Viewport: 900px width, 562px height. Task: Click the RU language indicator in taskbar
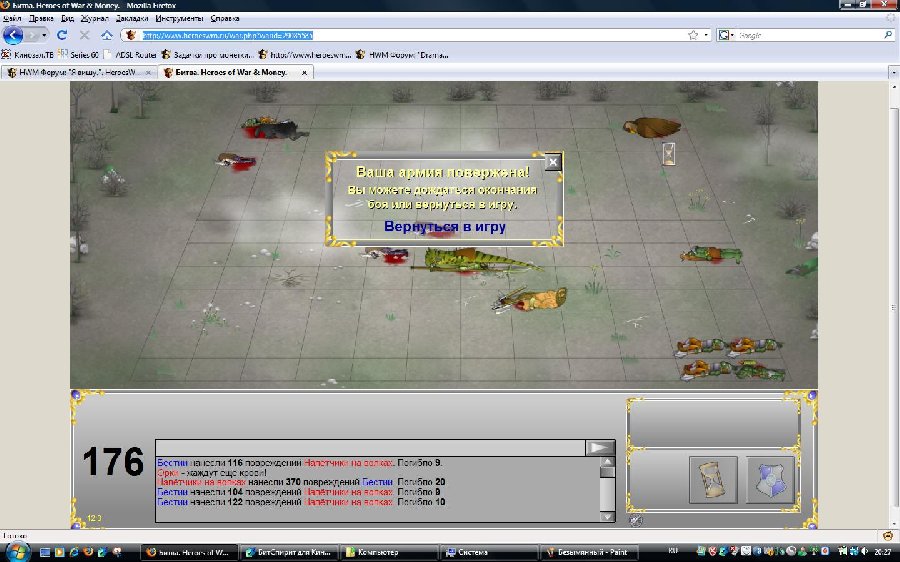[x=673, y=551]
